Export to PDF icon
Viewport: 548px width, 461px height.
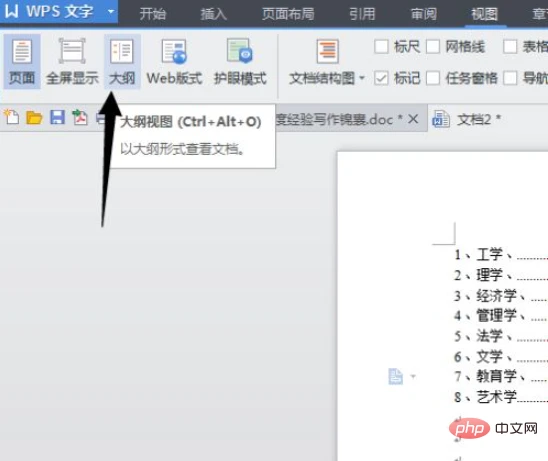point(80,117)
